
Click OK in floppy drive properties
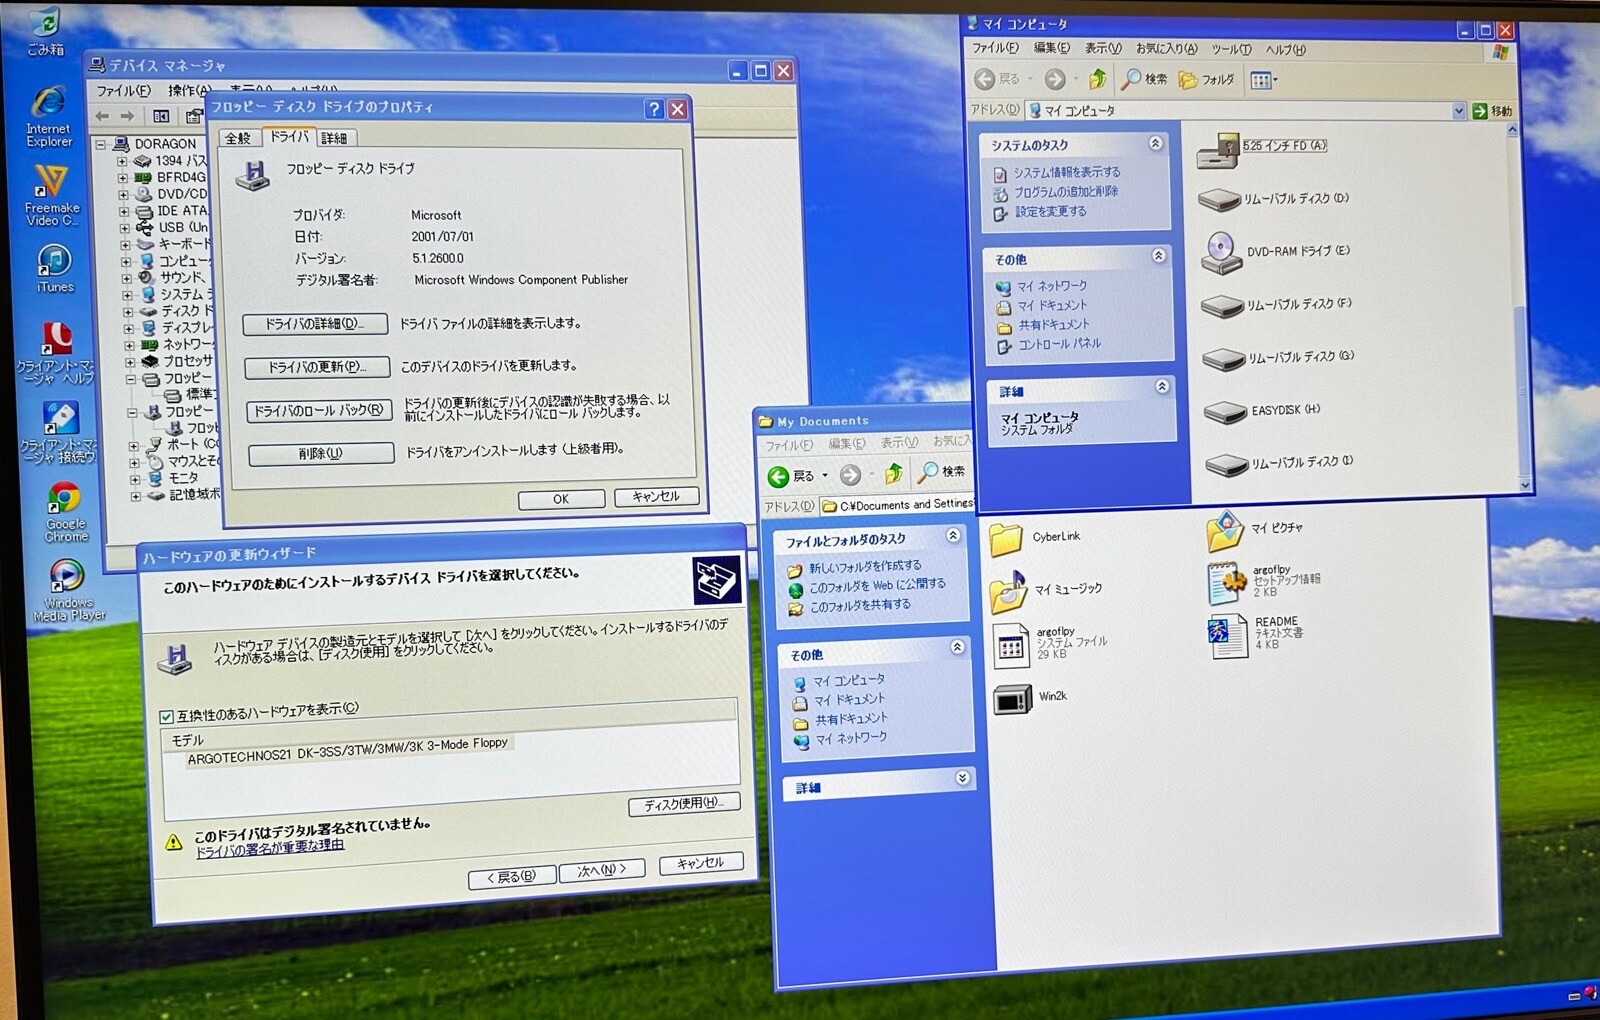point(561,499)
